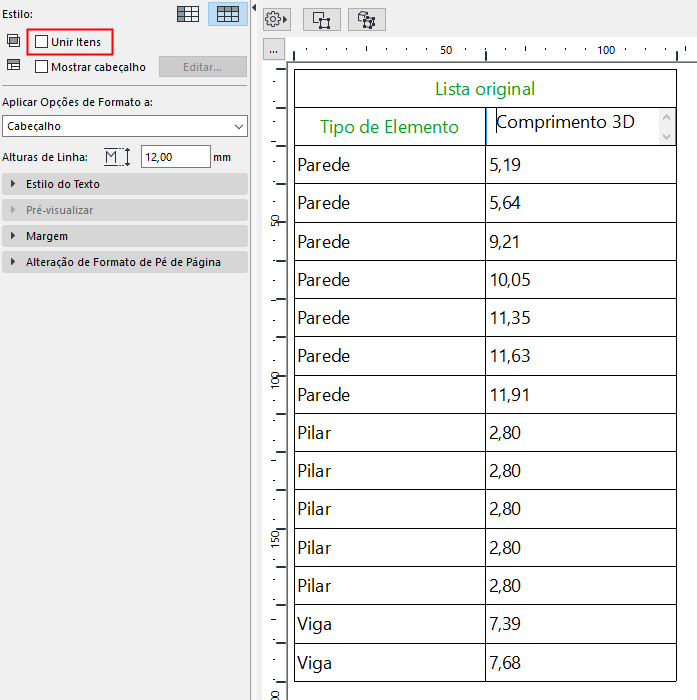The width and height of the screenshot is (697, 700).
Task: Select the cell with value 5,19
Action: click(581, 165)
